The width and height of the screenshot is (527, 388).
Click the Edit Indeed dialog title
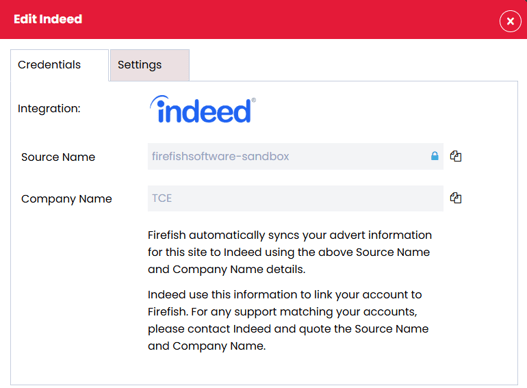(x=48, y=19)
